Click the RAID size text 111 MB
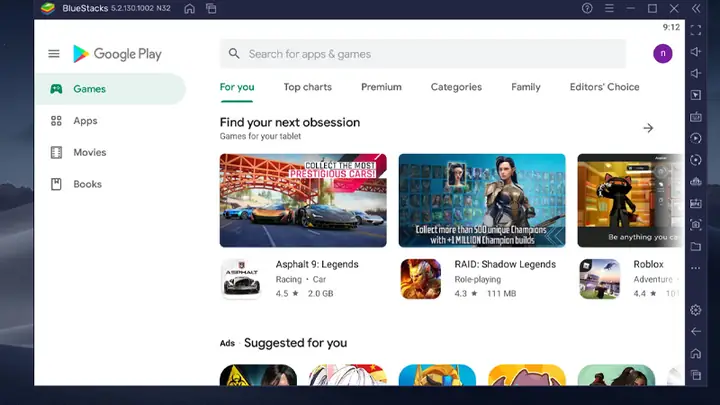Screen dimensions: 720x405 pos(501,293)
